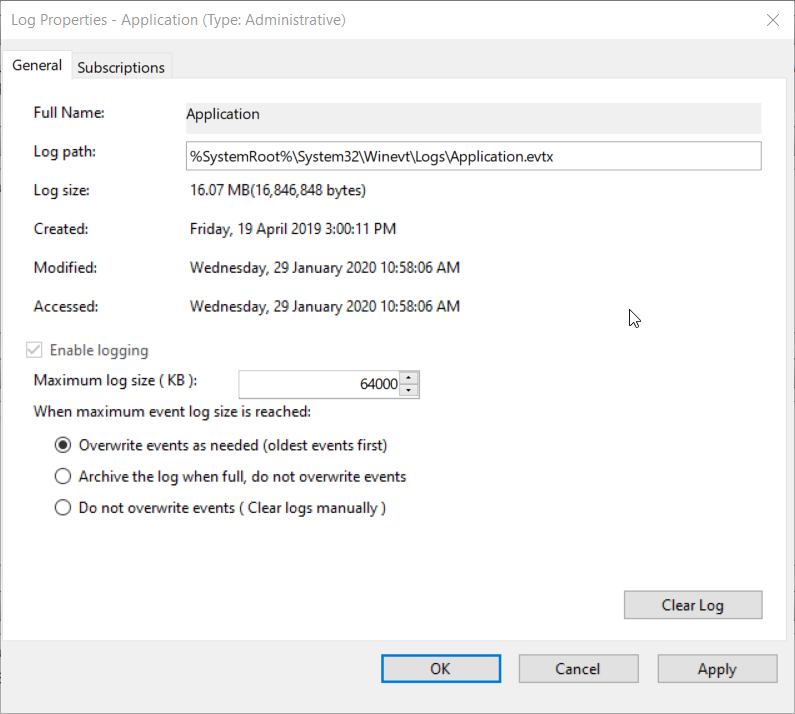The width and height of the screenshot is (795, 714).
Task: Apply the log property changes
Action: [717, 669]
